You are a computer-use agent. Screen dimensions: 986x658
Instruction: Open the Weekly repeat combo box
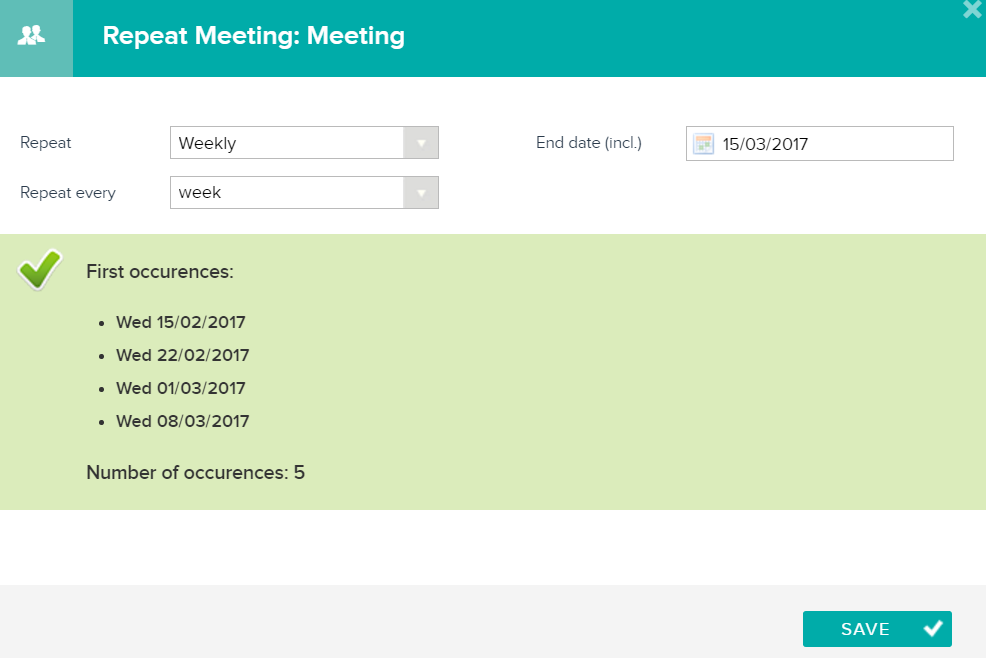point(304,143)
